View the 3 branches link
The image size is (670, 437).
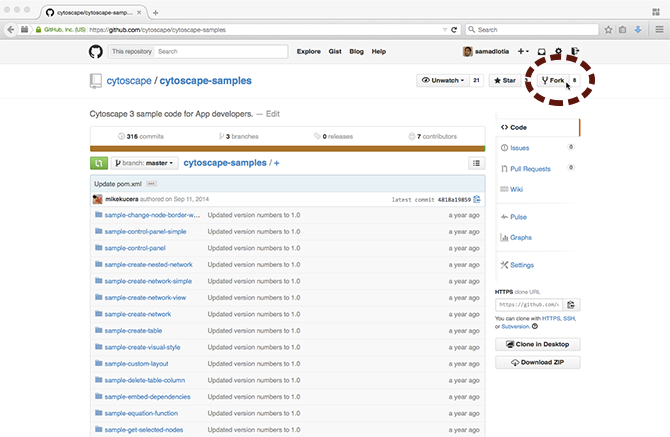[x=239, y=136]
